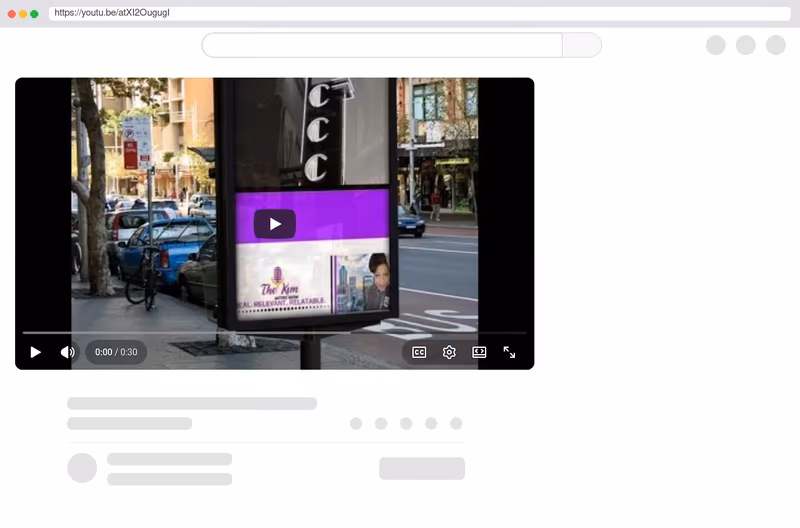Click the yellow minimize window dot

point(23,14)
